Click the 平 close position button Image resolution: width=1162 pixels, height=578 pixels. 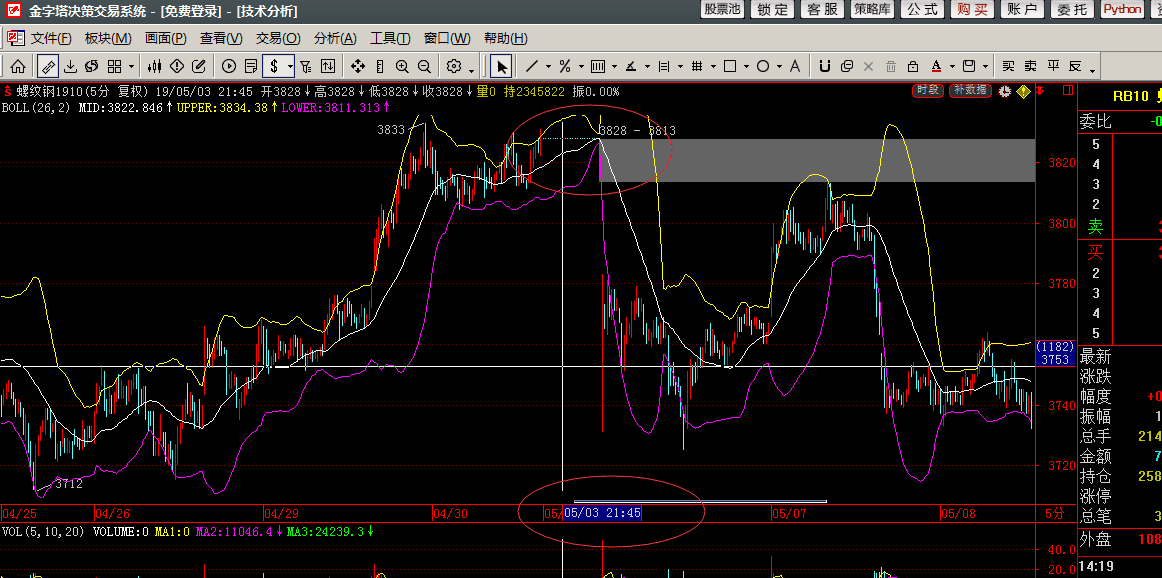1052,66
